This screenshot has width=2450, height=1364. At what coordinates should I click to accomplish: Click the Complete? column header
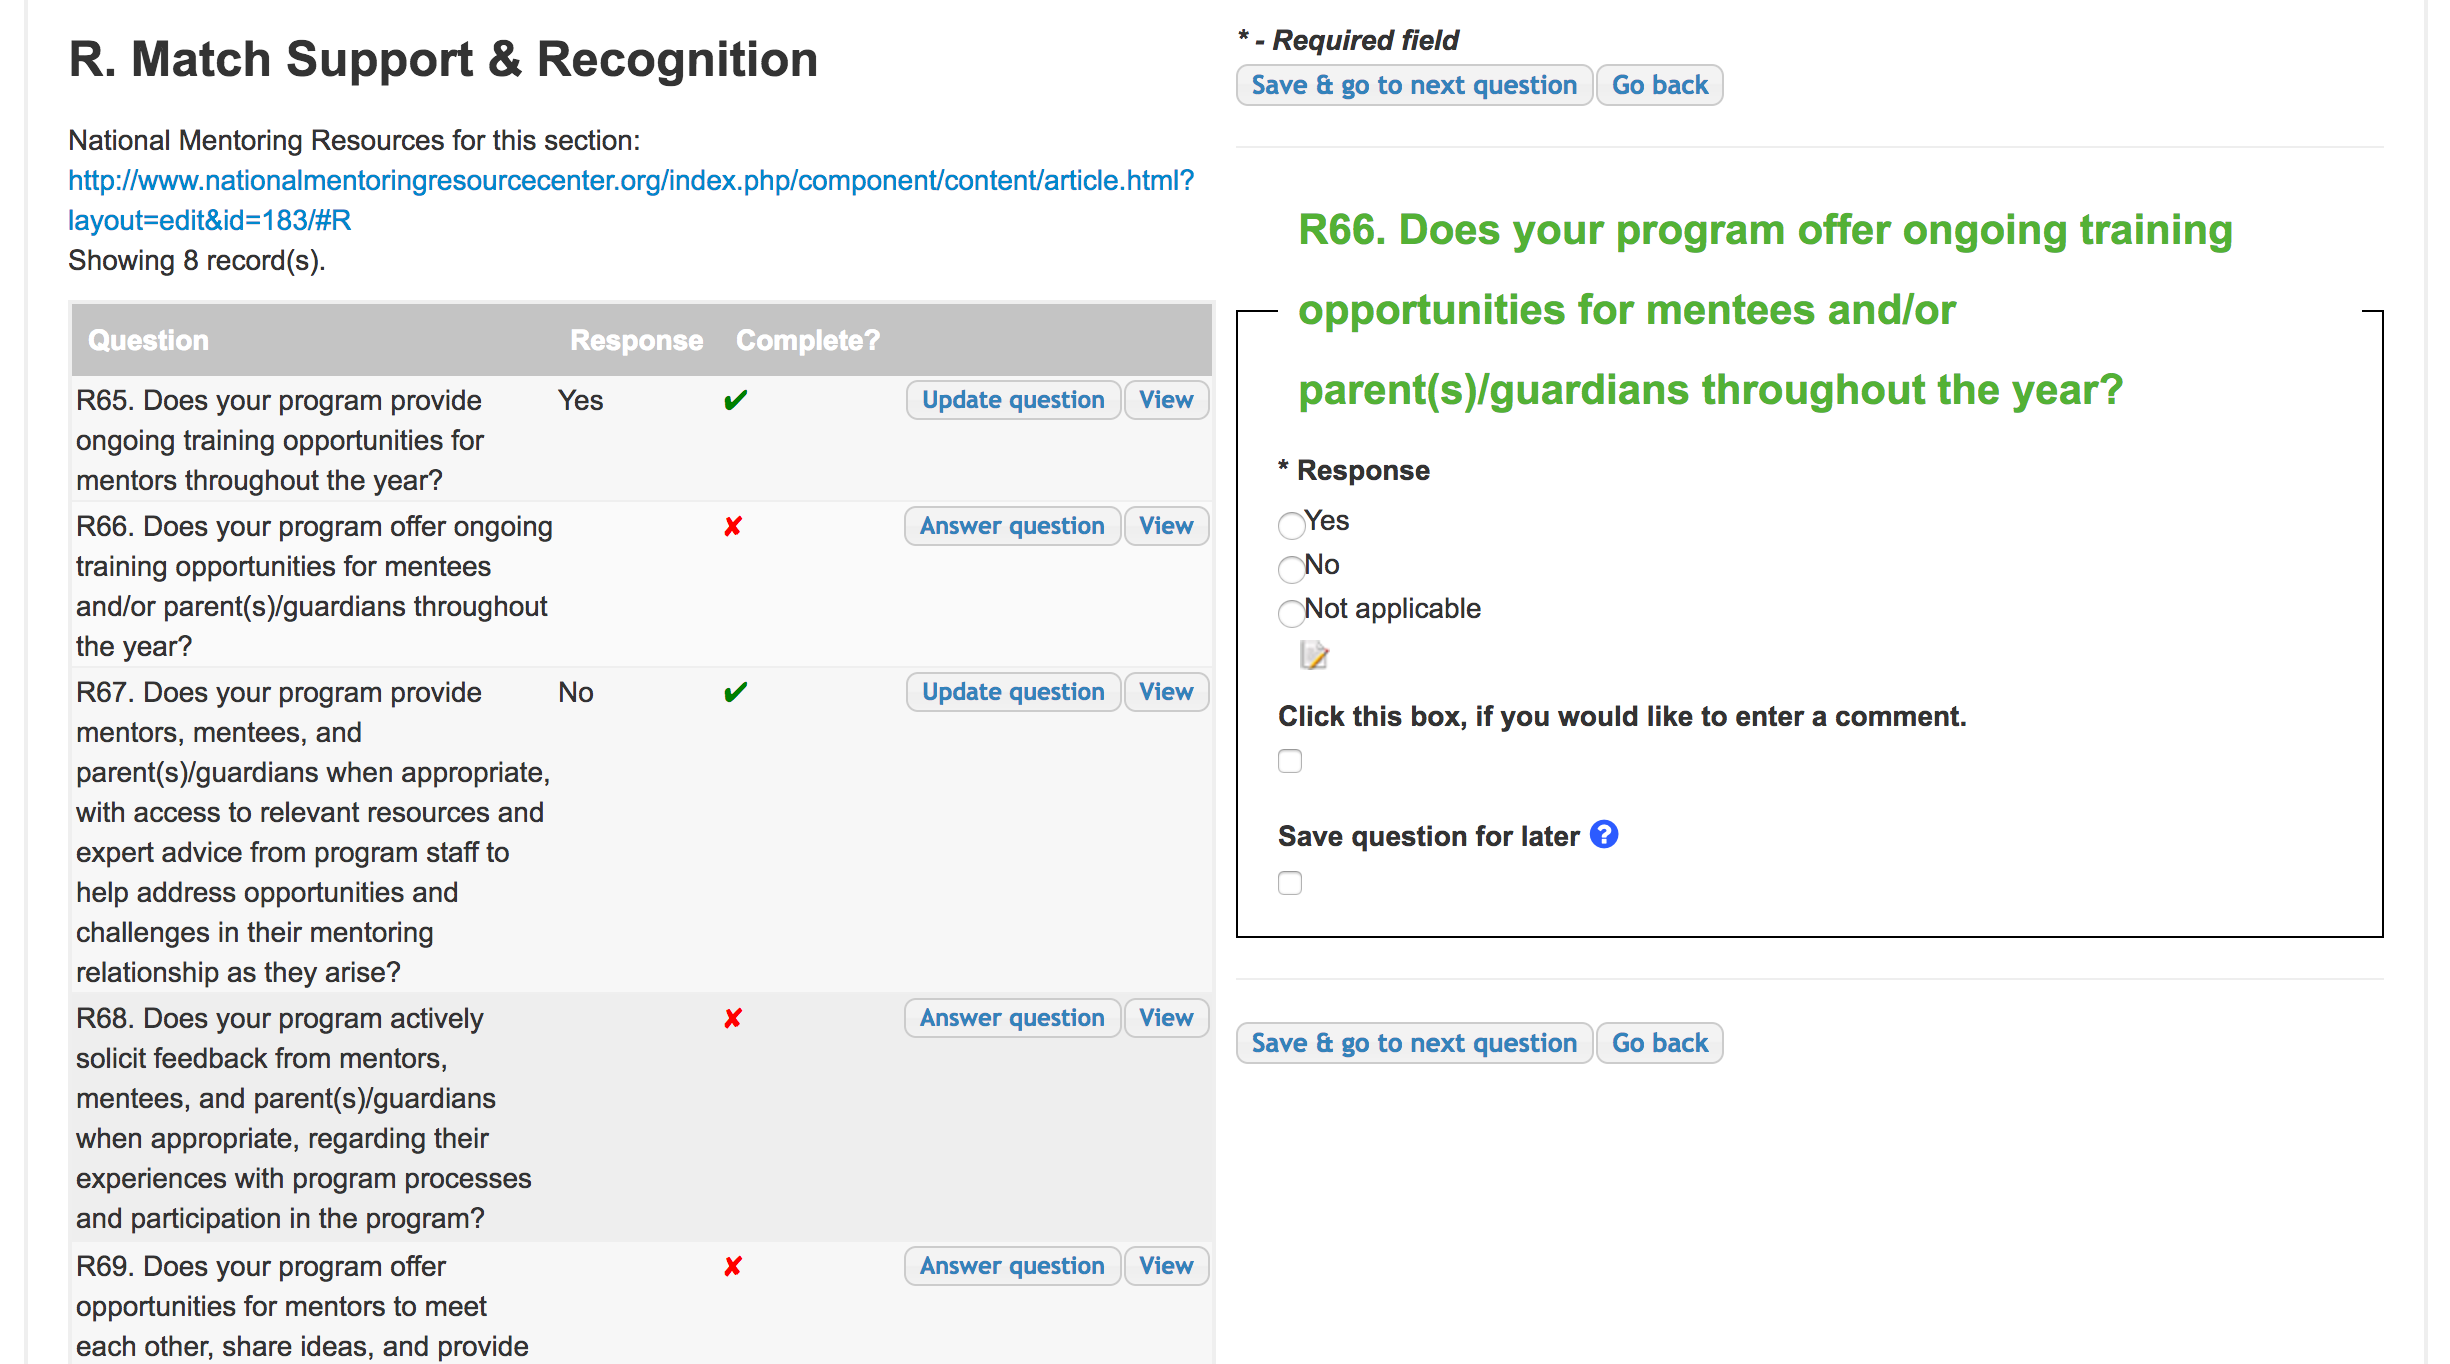807,340
